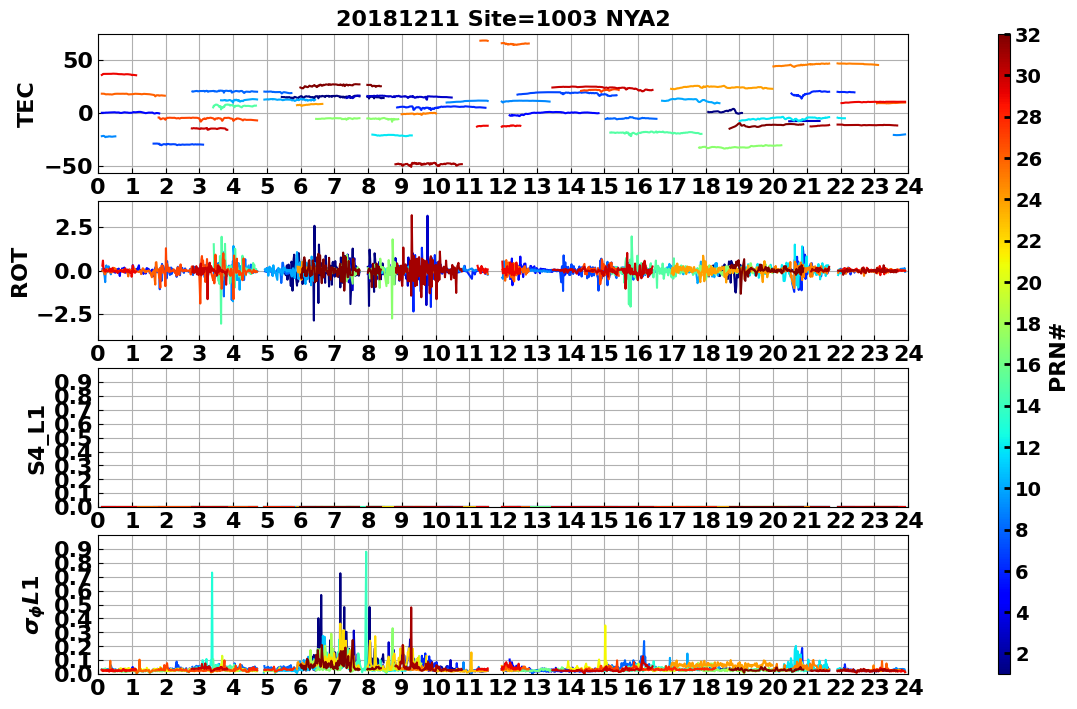Click the PRN# colorbar label
The image size is (1077, 709).
click(x=1058, y=358)
